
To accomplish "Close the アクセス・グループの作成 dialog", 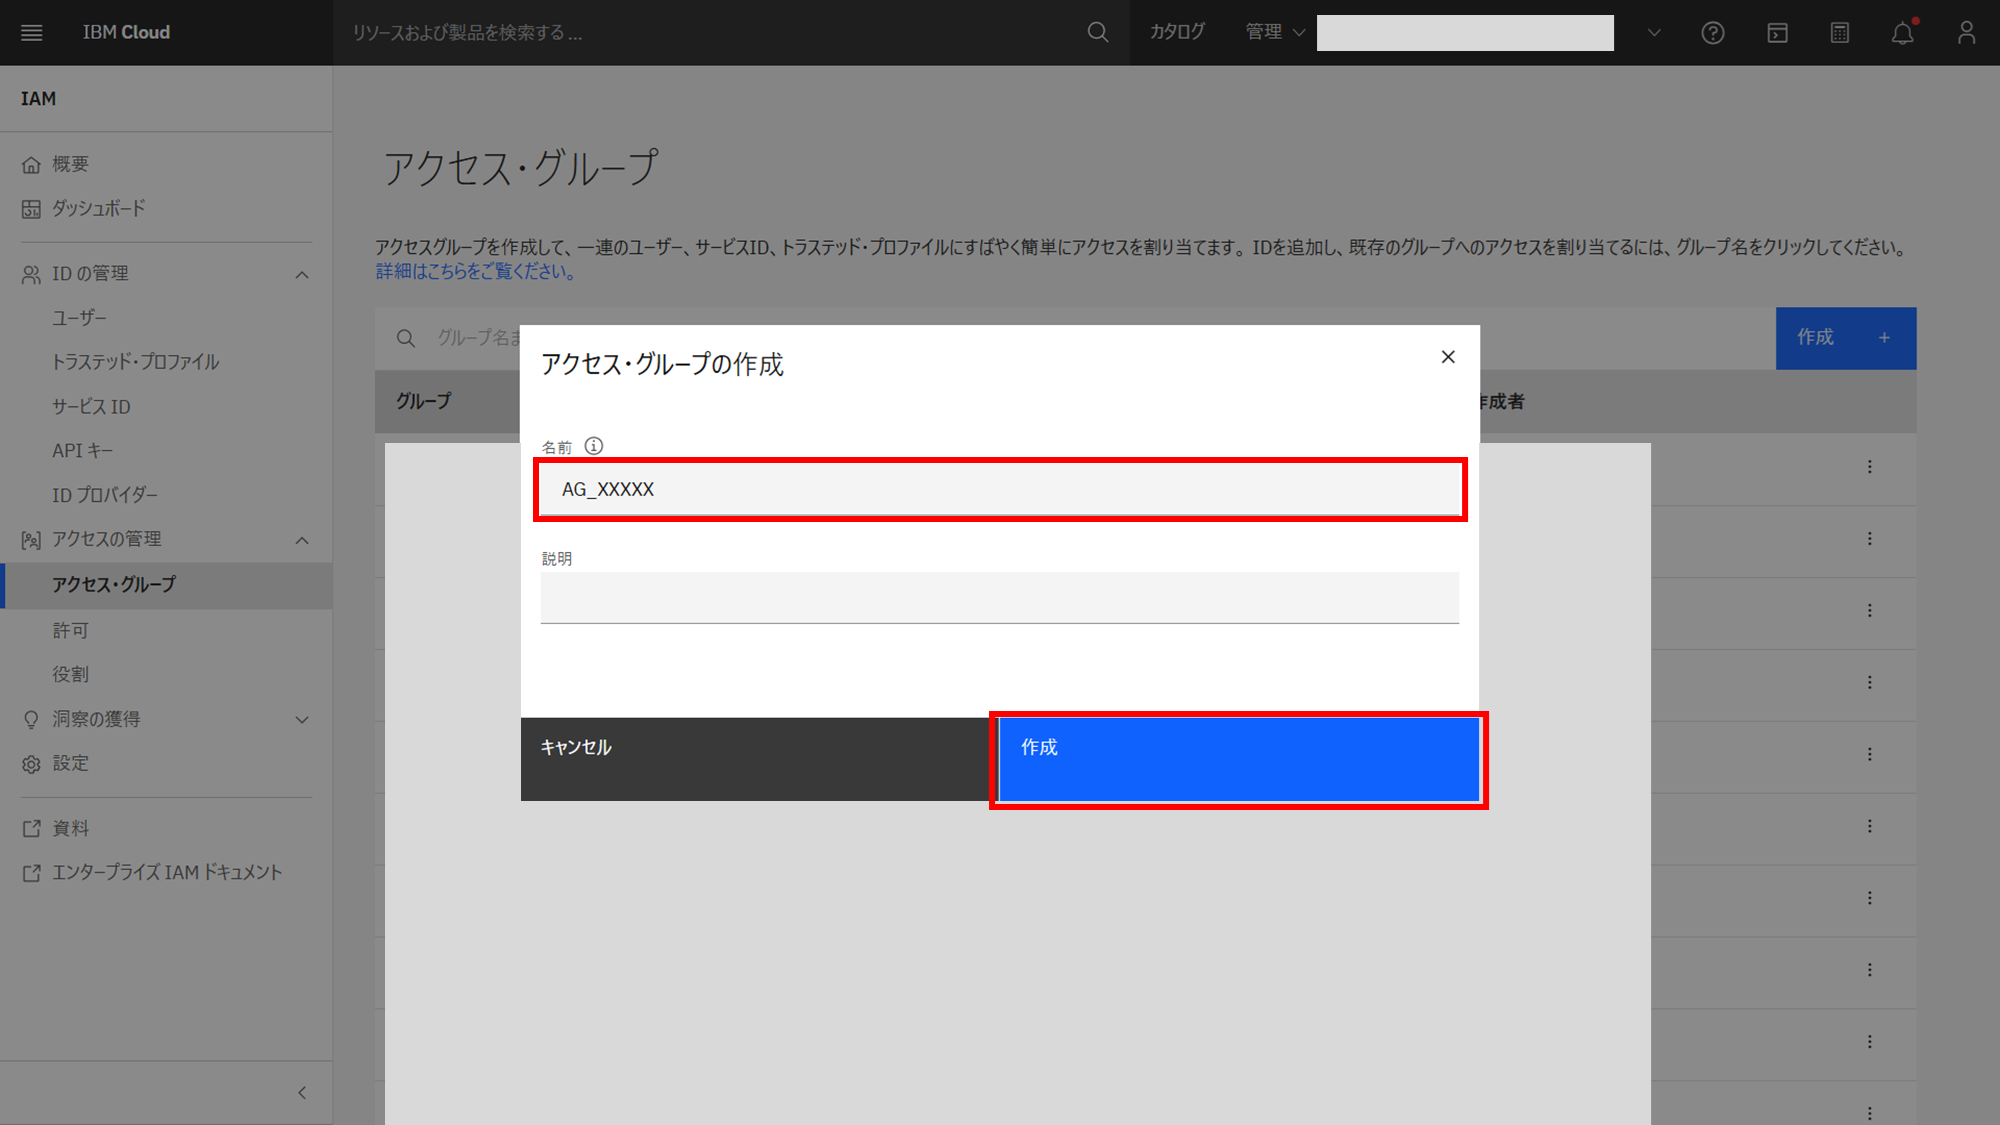I will [x=1447, y=357].
